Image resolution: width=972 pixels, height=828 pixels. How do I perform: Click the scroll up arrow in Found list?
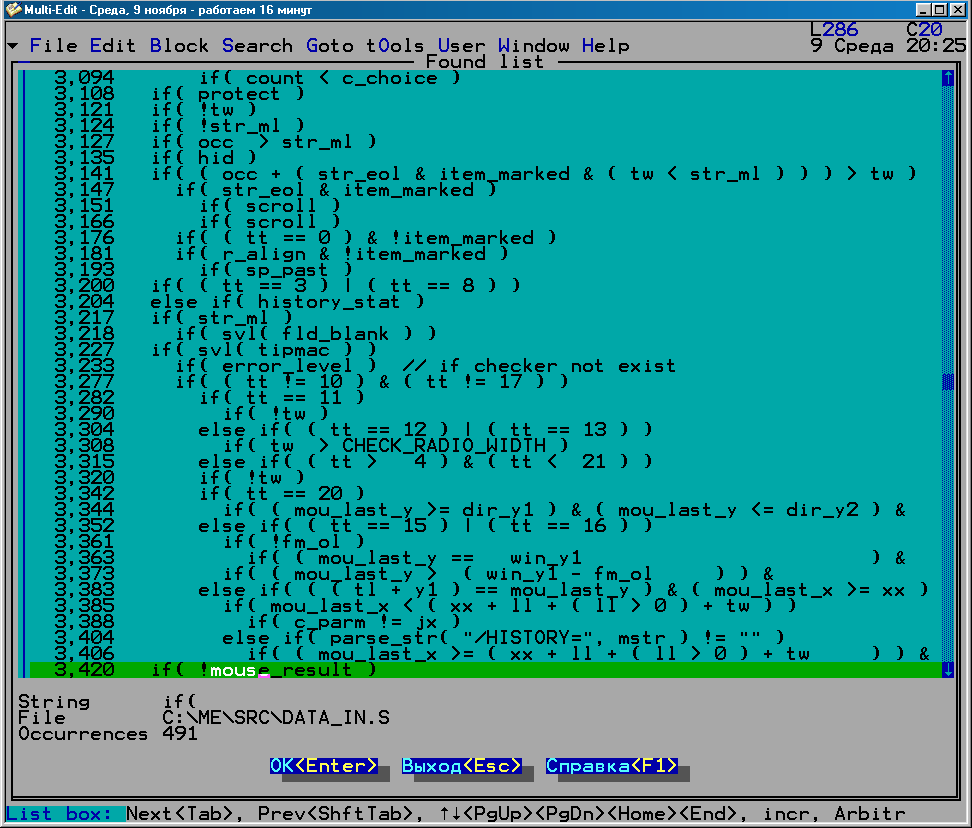pos(947,78)
